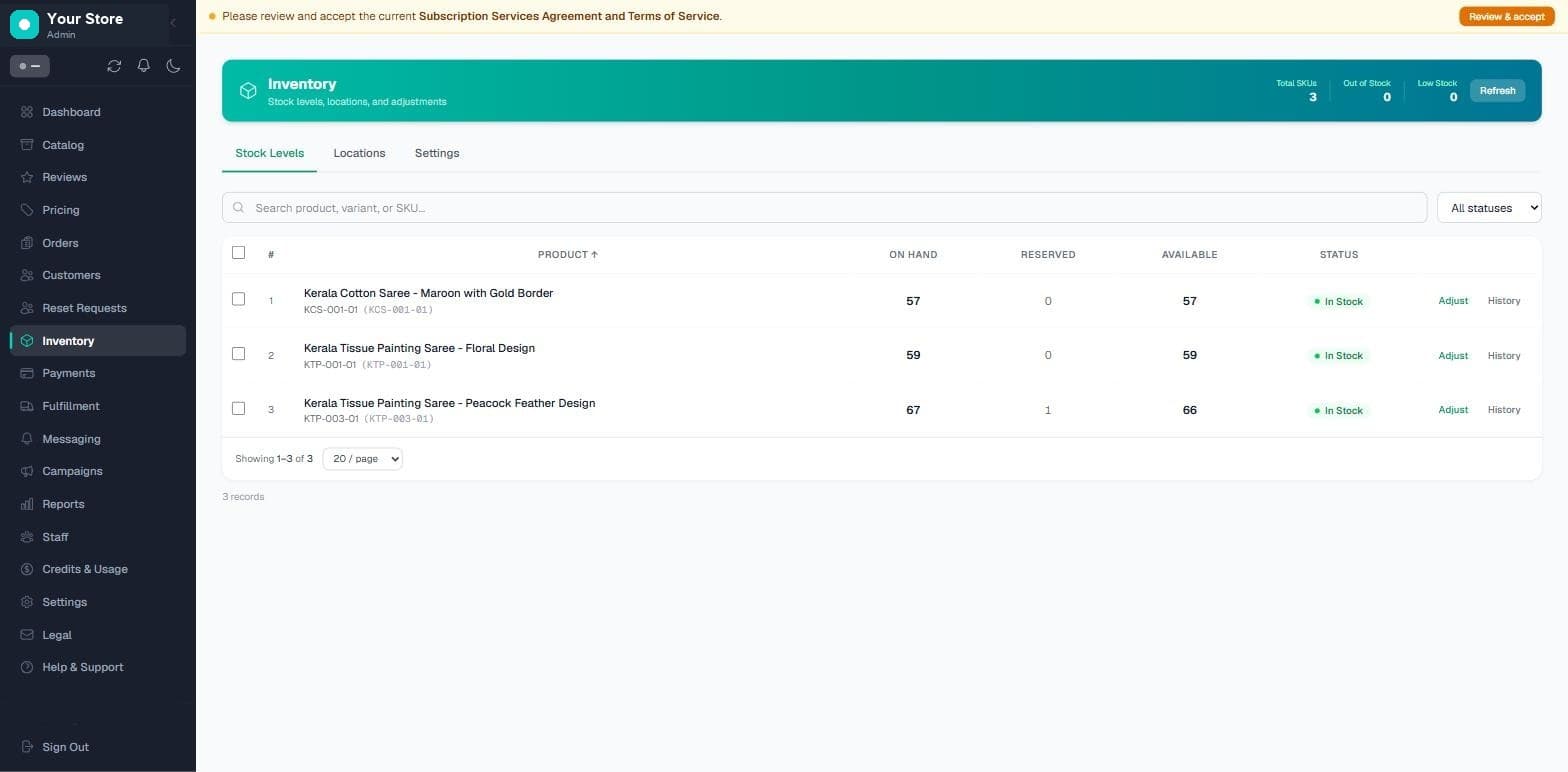Switch to the Stock Levels tab
Image resolution: width=1568 pixels, height=772 pixels.
click(x=269, y=153)
